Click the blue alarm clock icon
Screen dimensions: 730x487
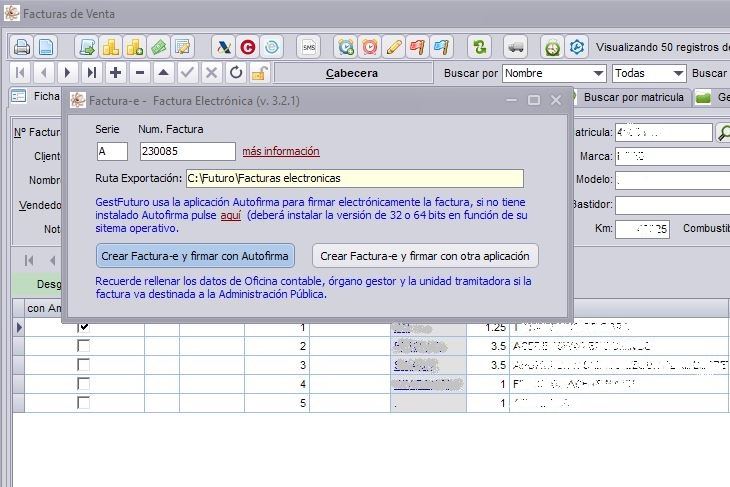(x=346, y=47)
